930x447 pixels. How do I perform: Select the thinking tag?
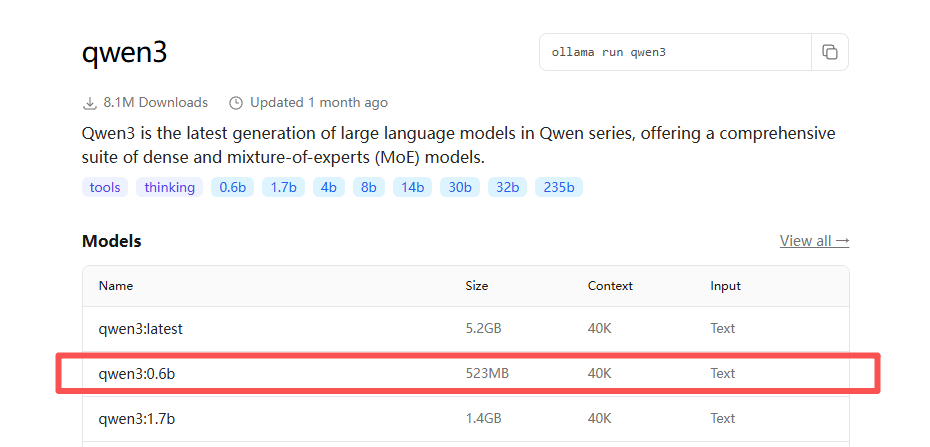click(x=169, y=187)
